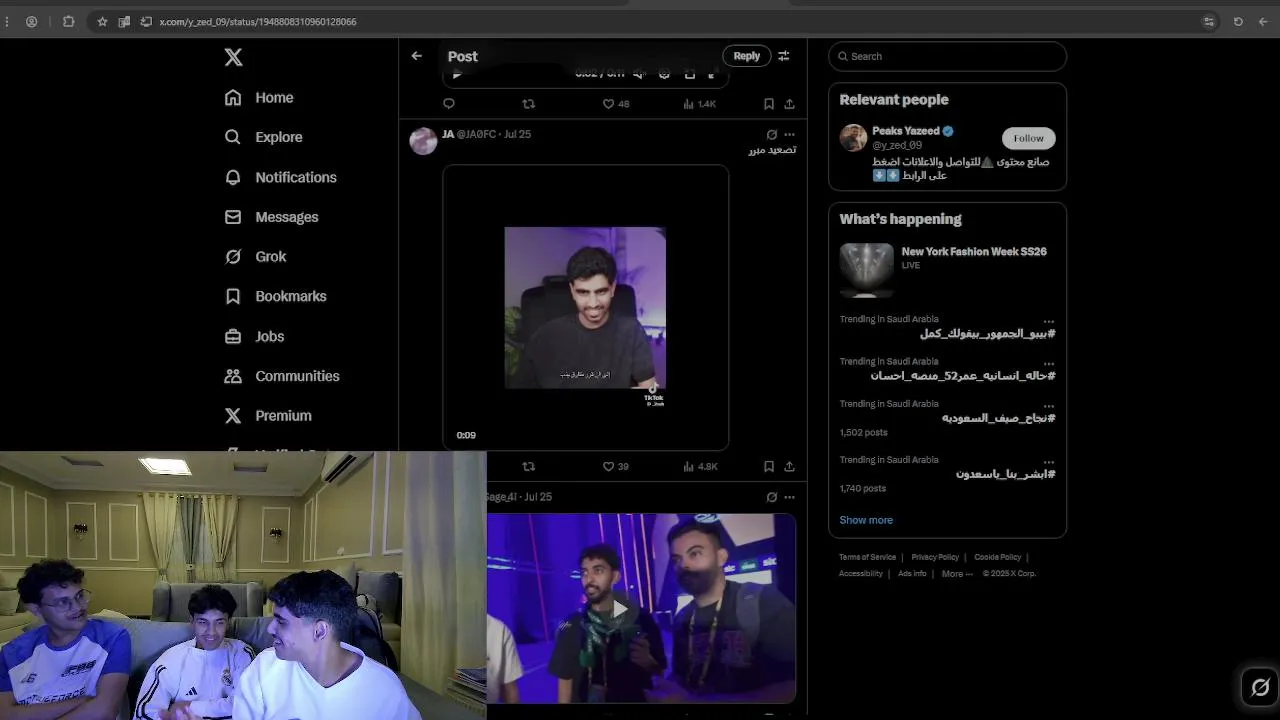Open more options on JA's post
Screen dimensions: 1280x720
click(x=789, y=134)
